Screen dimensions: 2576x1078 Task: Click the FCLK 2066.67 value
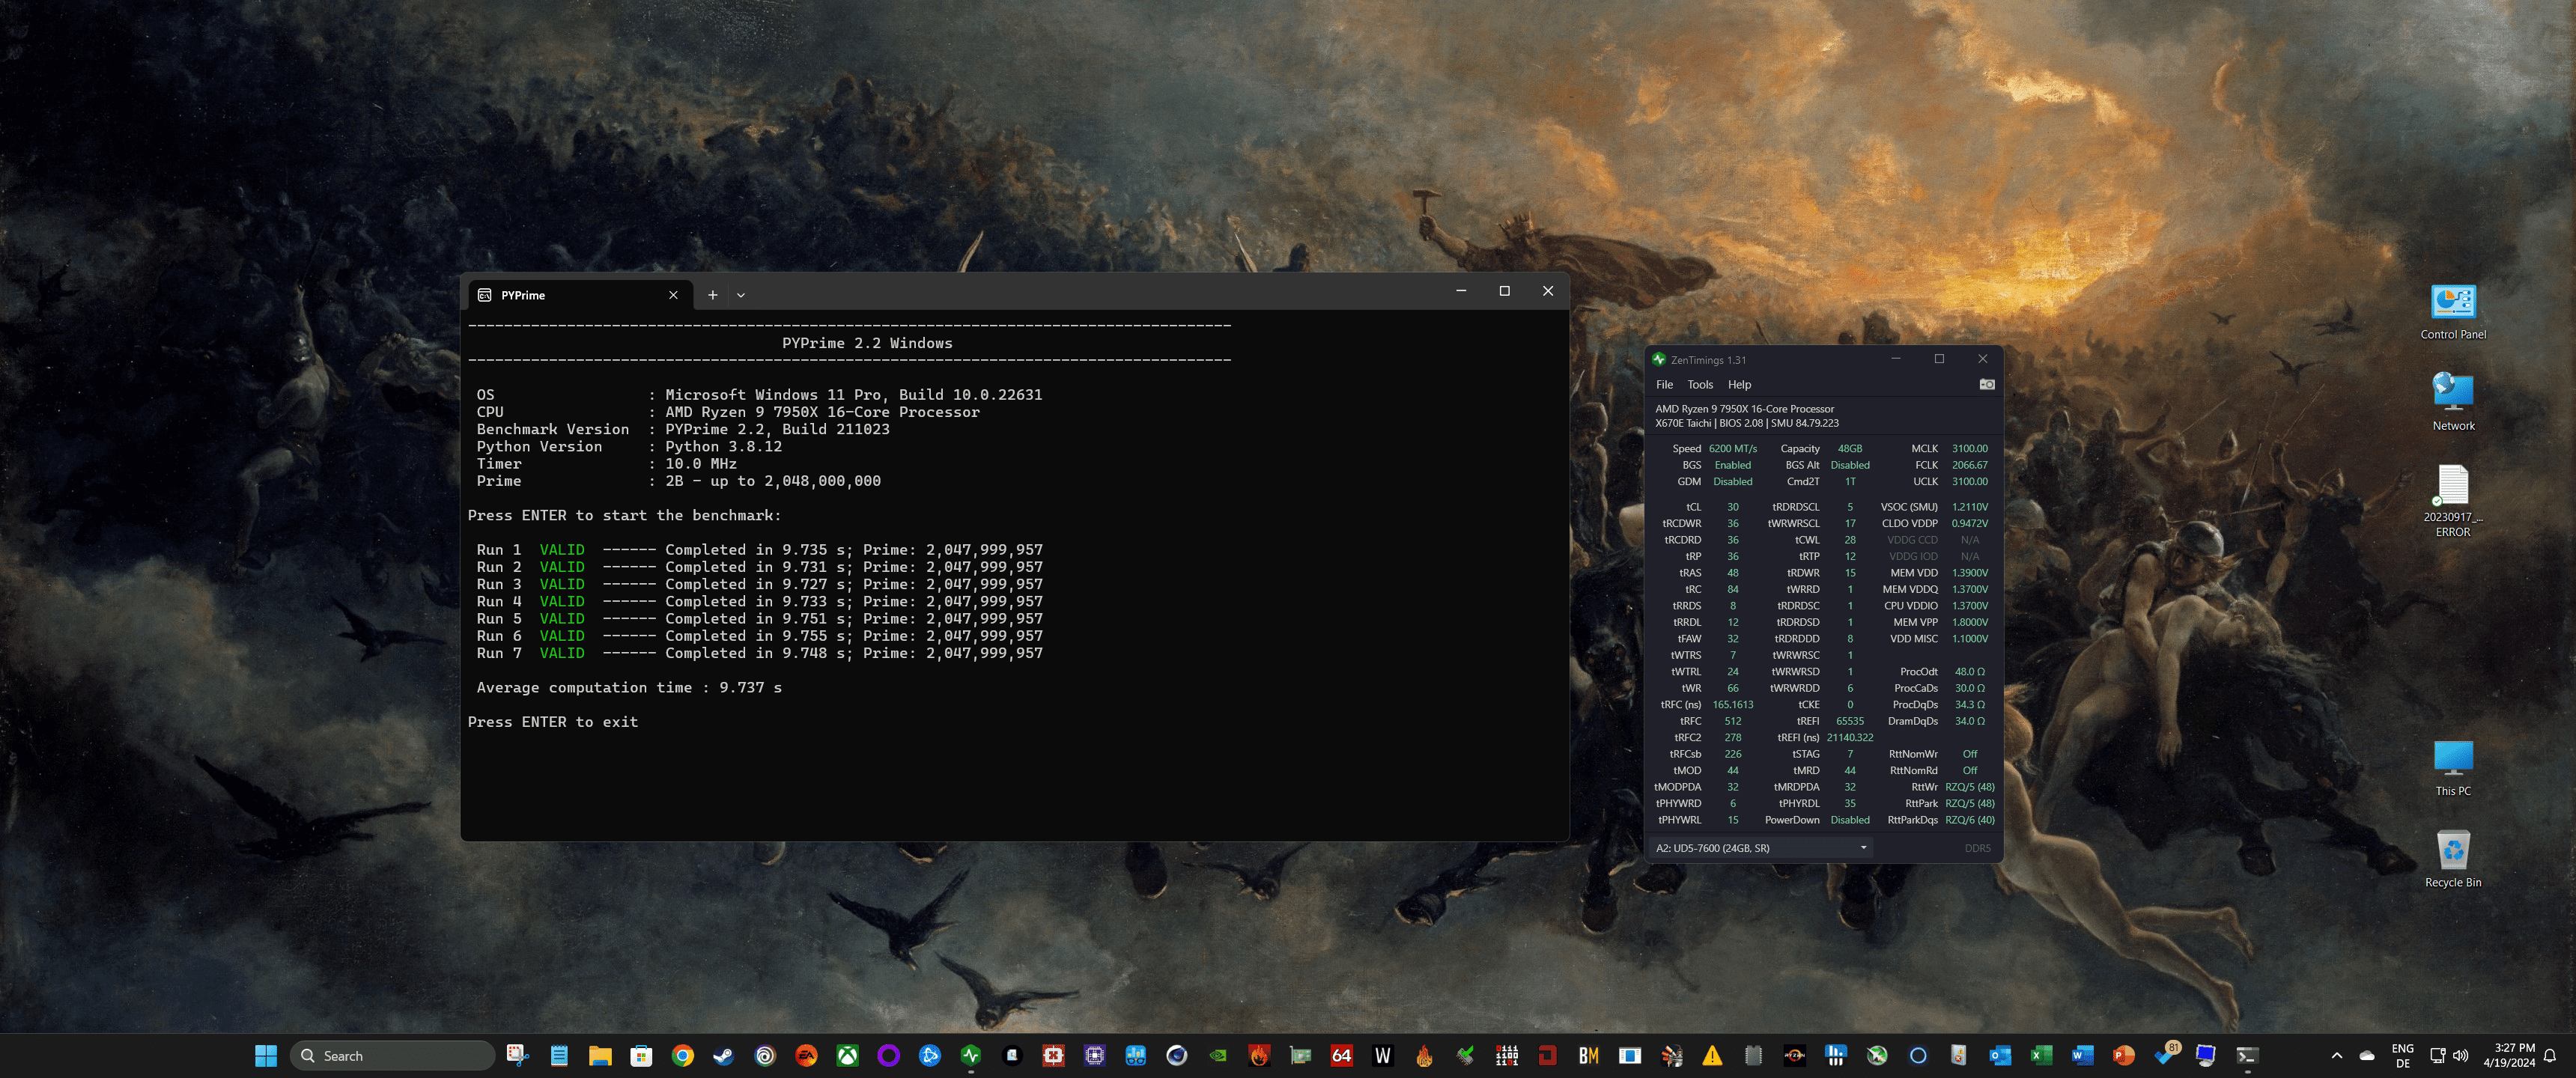1969,465
